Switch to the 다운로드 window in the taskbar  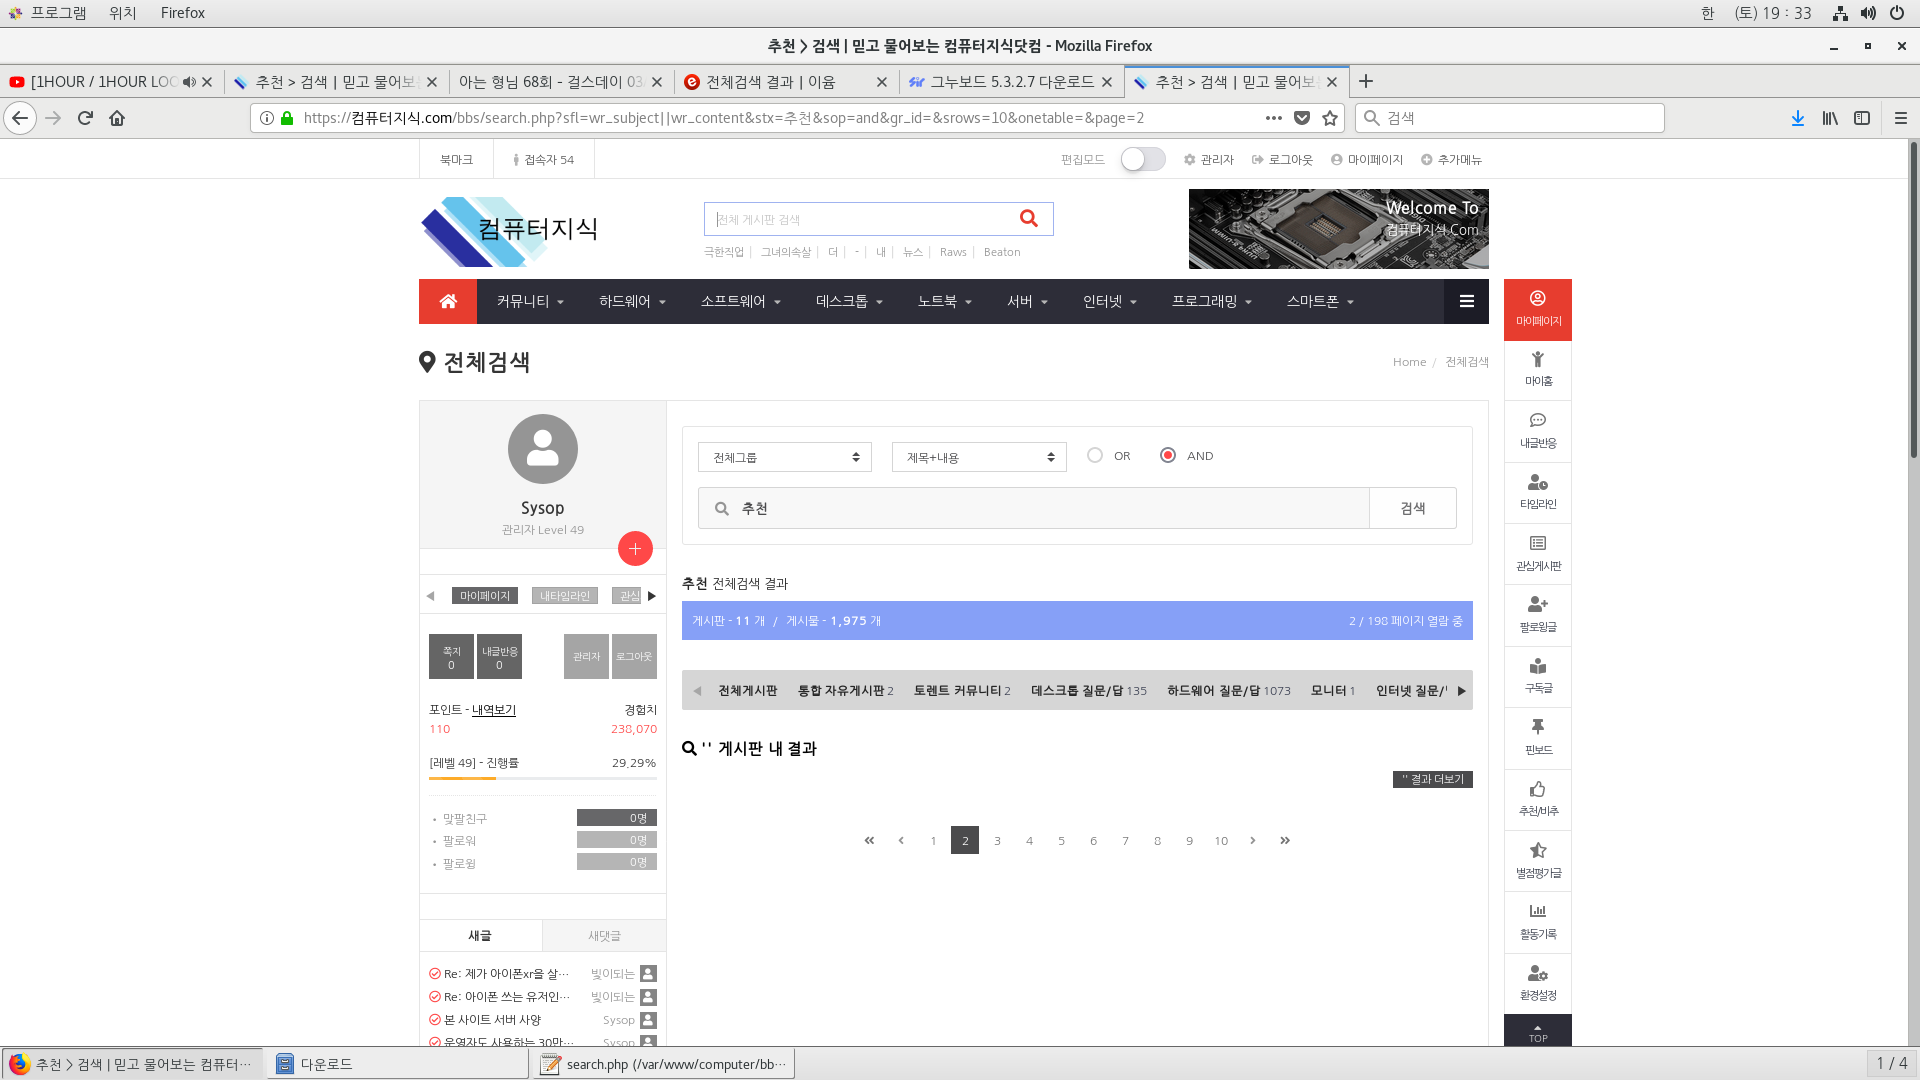click(397, 1064)
